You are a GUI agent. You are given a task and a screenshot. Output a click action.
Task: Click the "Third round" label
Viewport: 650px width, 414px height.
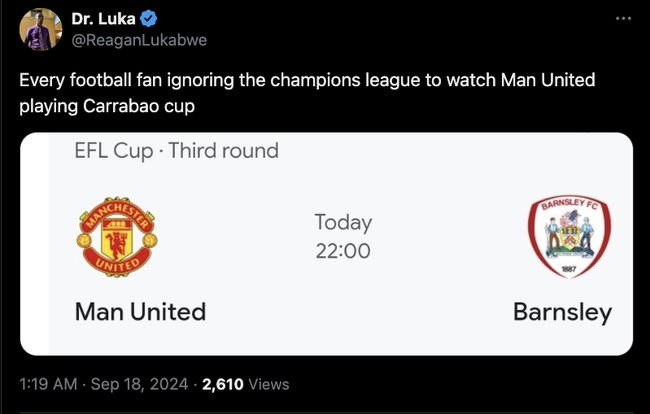(223, 152)
